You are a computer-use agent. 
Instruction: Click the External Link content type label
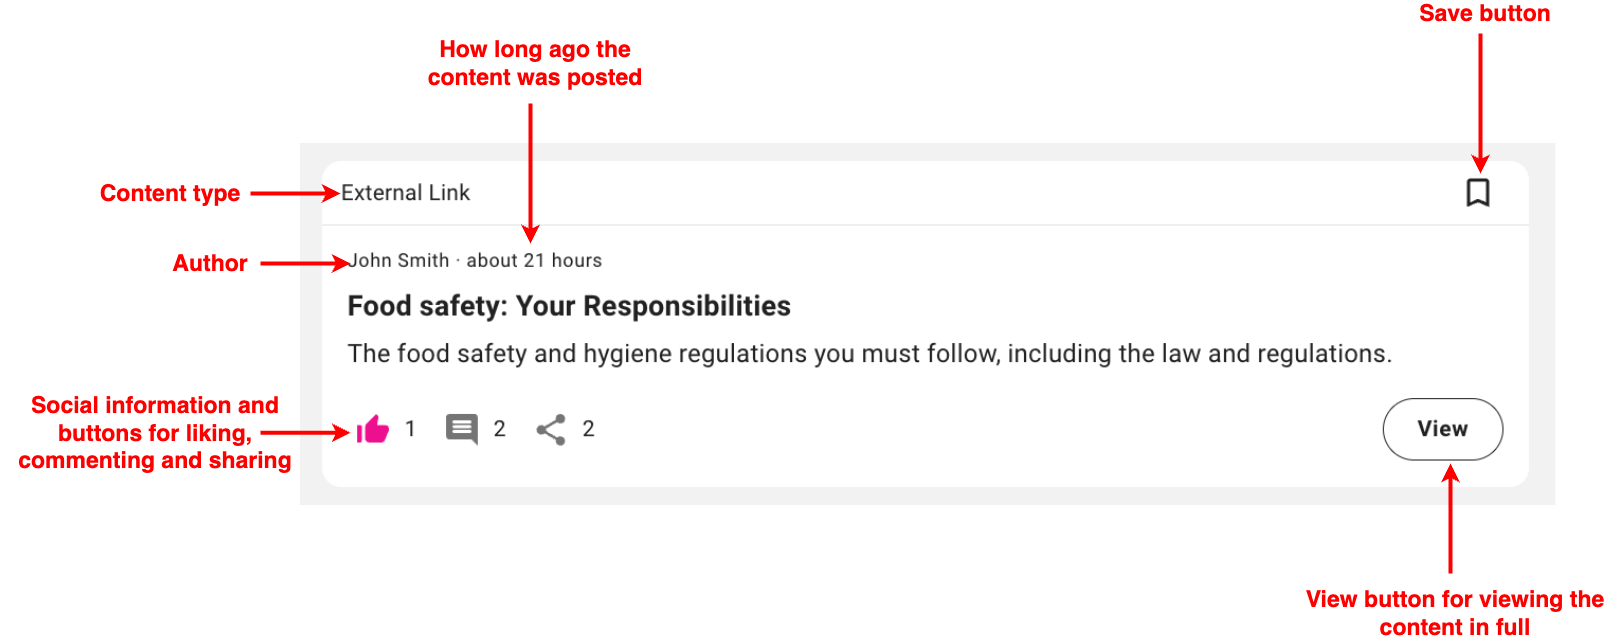tap(405, 193)
